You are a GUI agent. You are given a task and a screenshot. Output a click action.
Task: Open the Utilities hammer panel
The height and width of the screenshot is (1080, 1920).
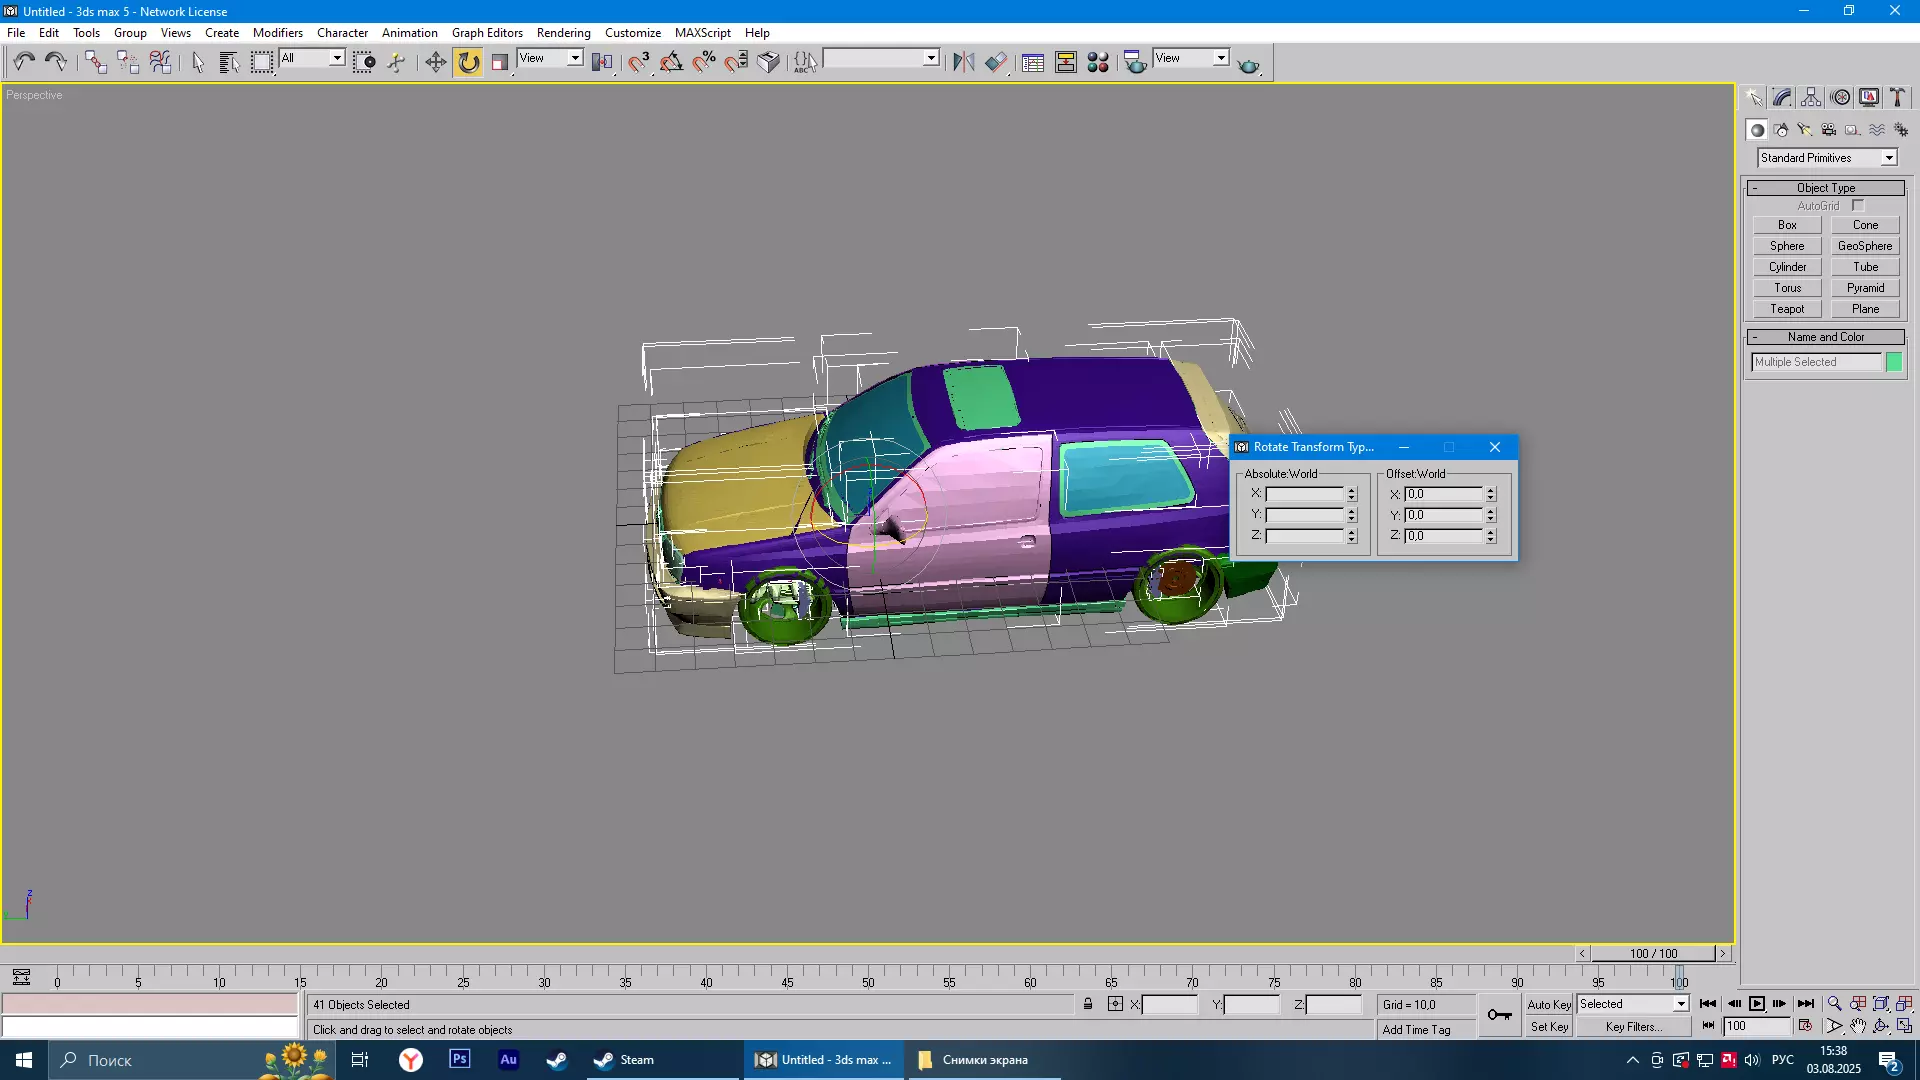coord(1897,97)
